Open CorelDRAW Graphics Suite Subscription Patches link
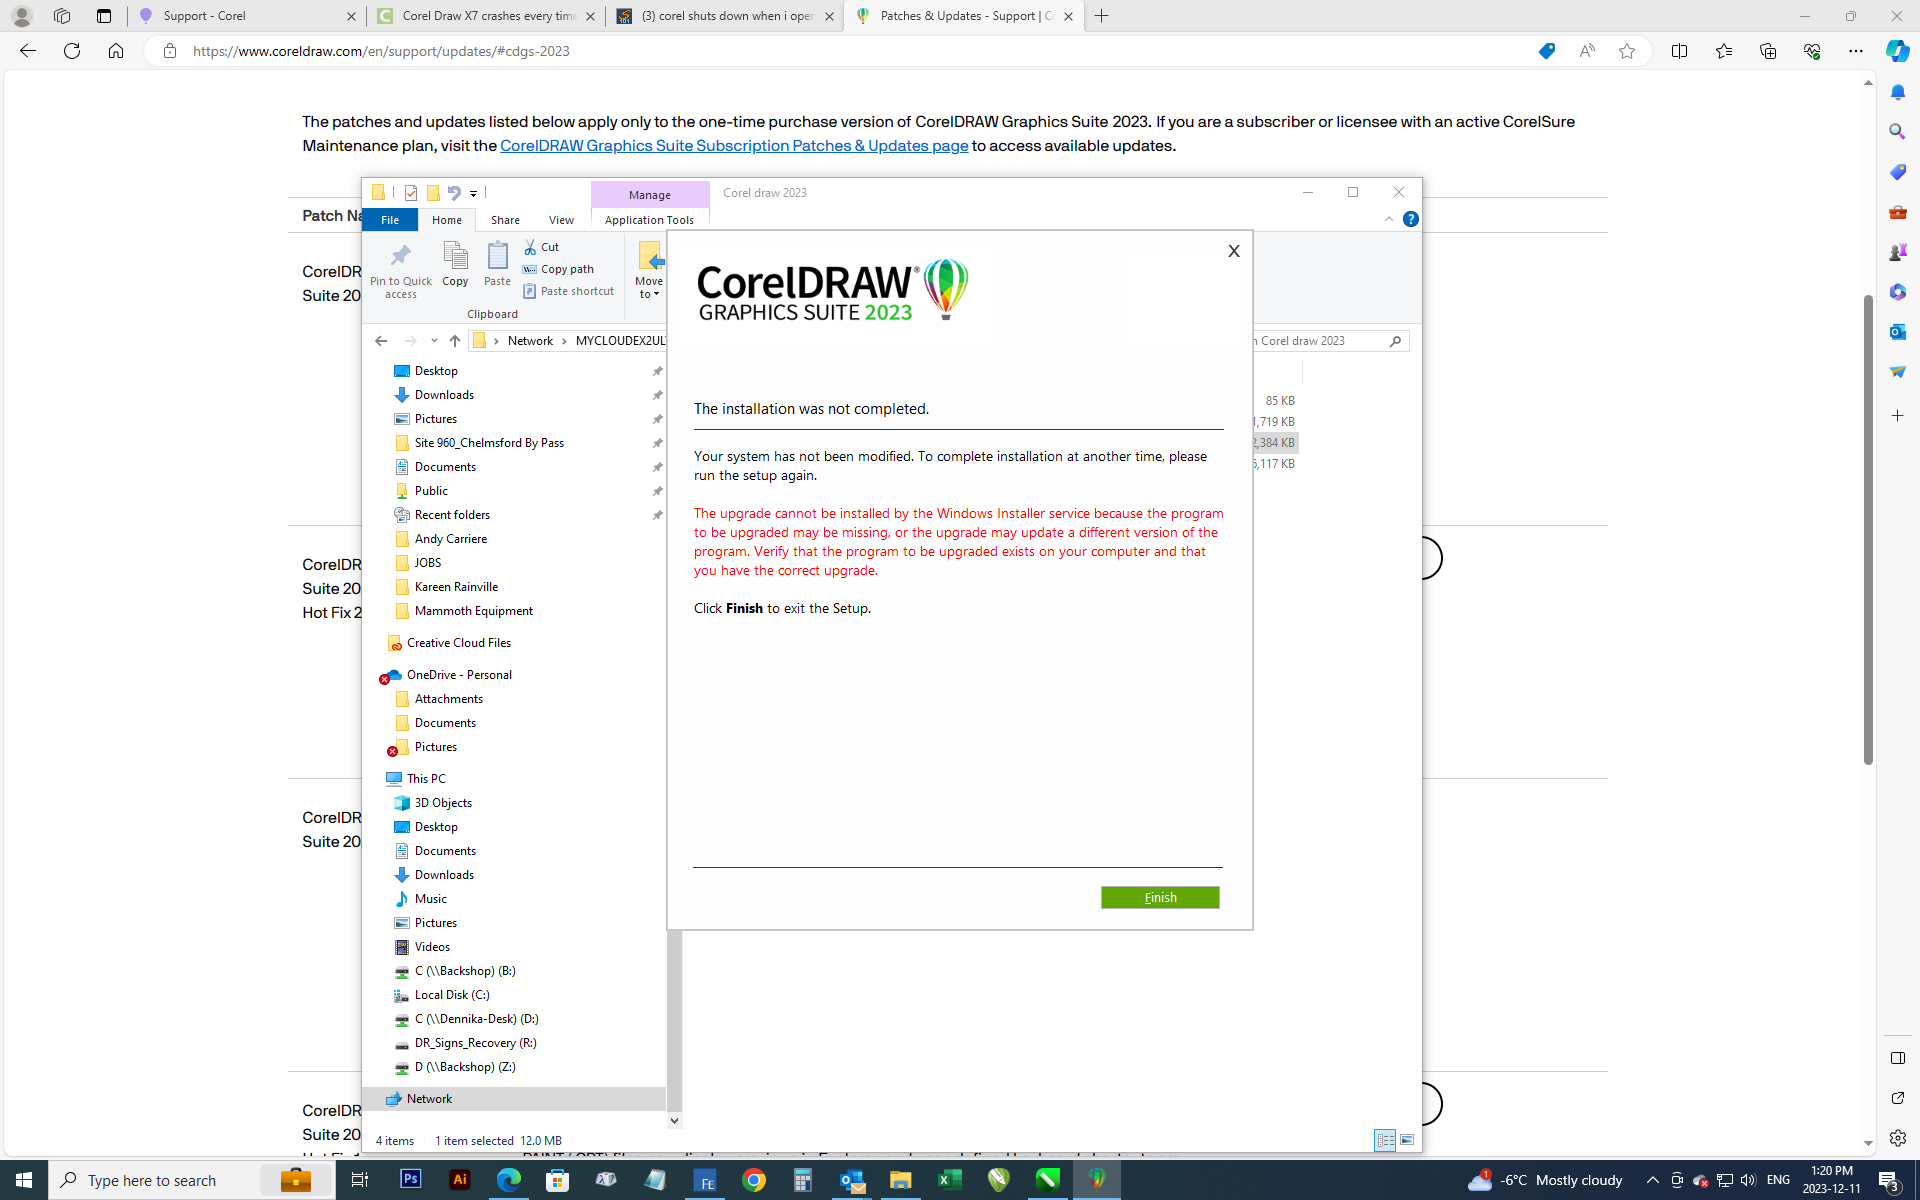This screenshot has width=1920, height=1200. 734,146
